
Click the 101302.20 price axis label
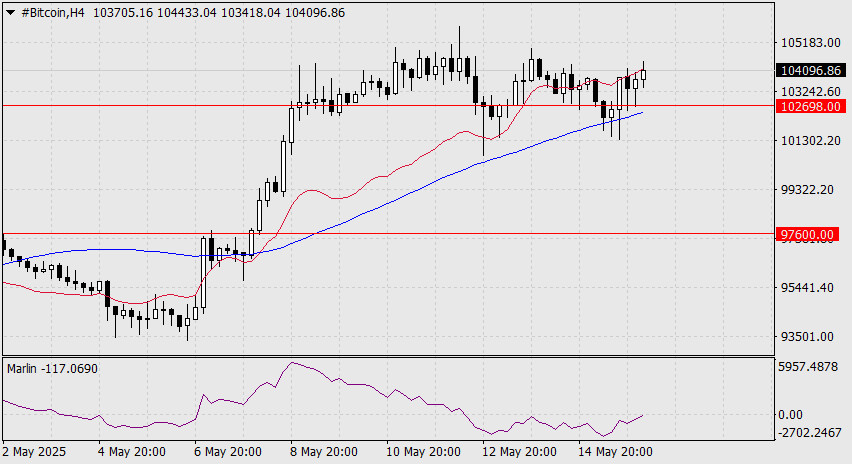tap(811, 141)
